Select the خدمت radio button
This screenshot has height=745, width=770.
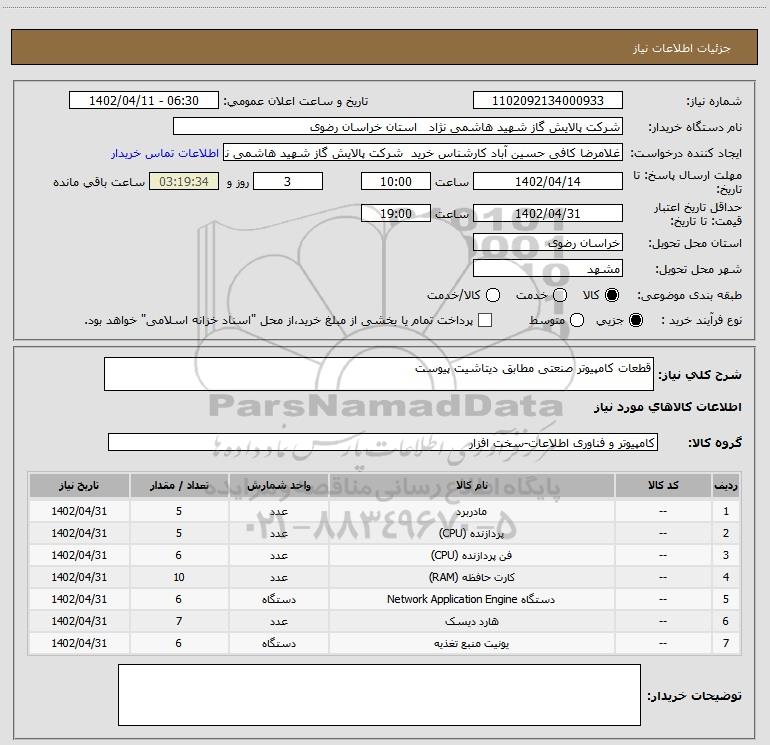[x=560, y=295]
